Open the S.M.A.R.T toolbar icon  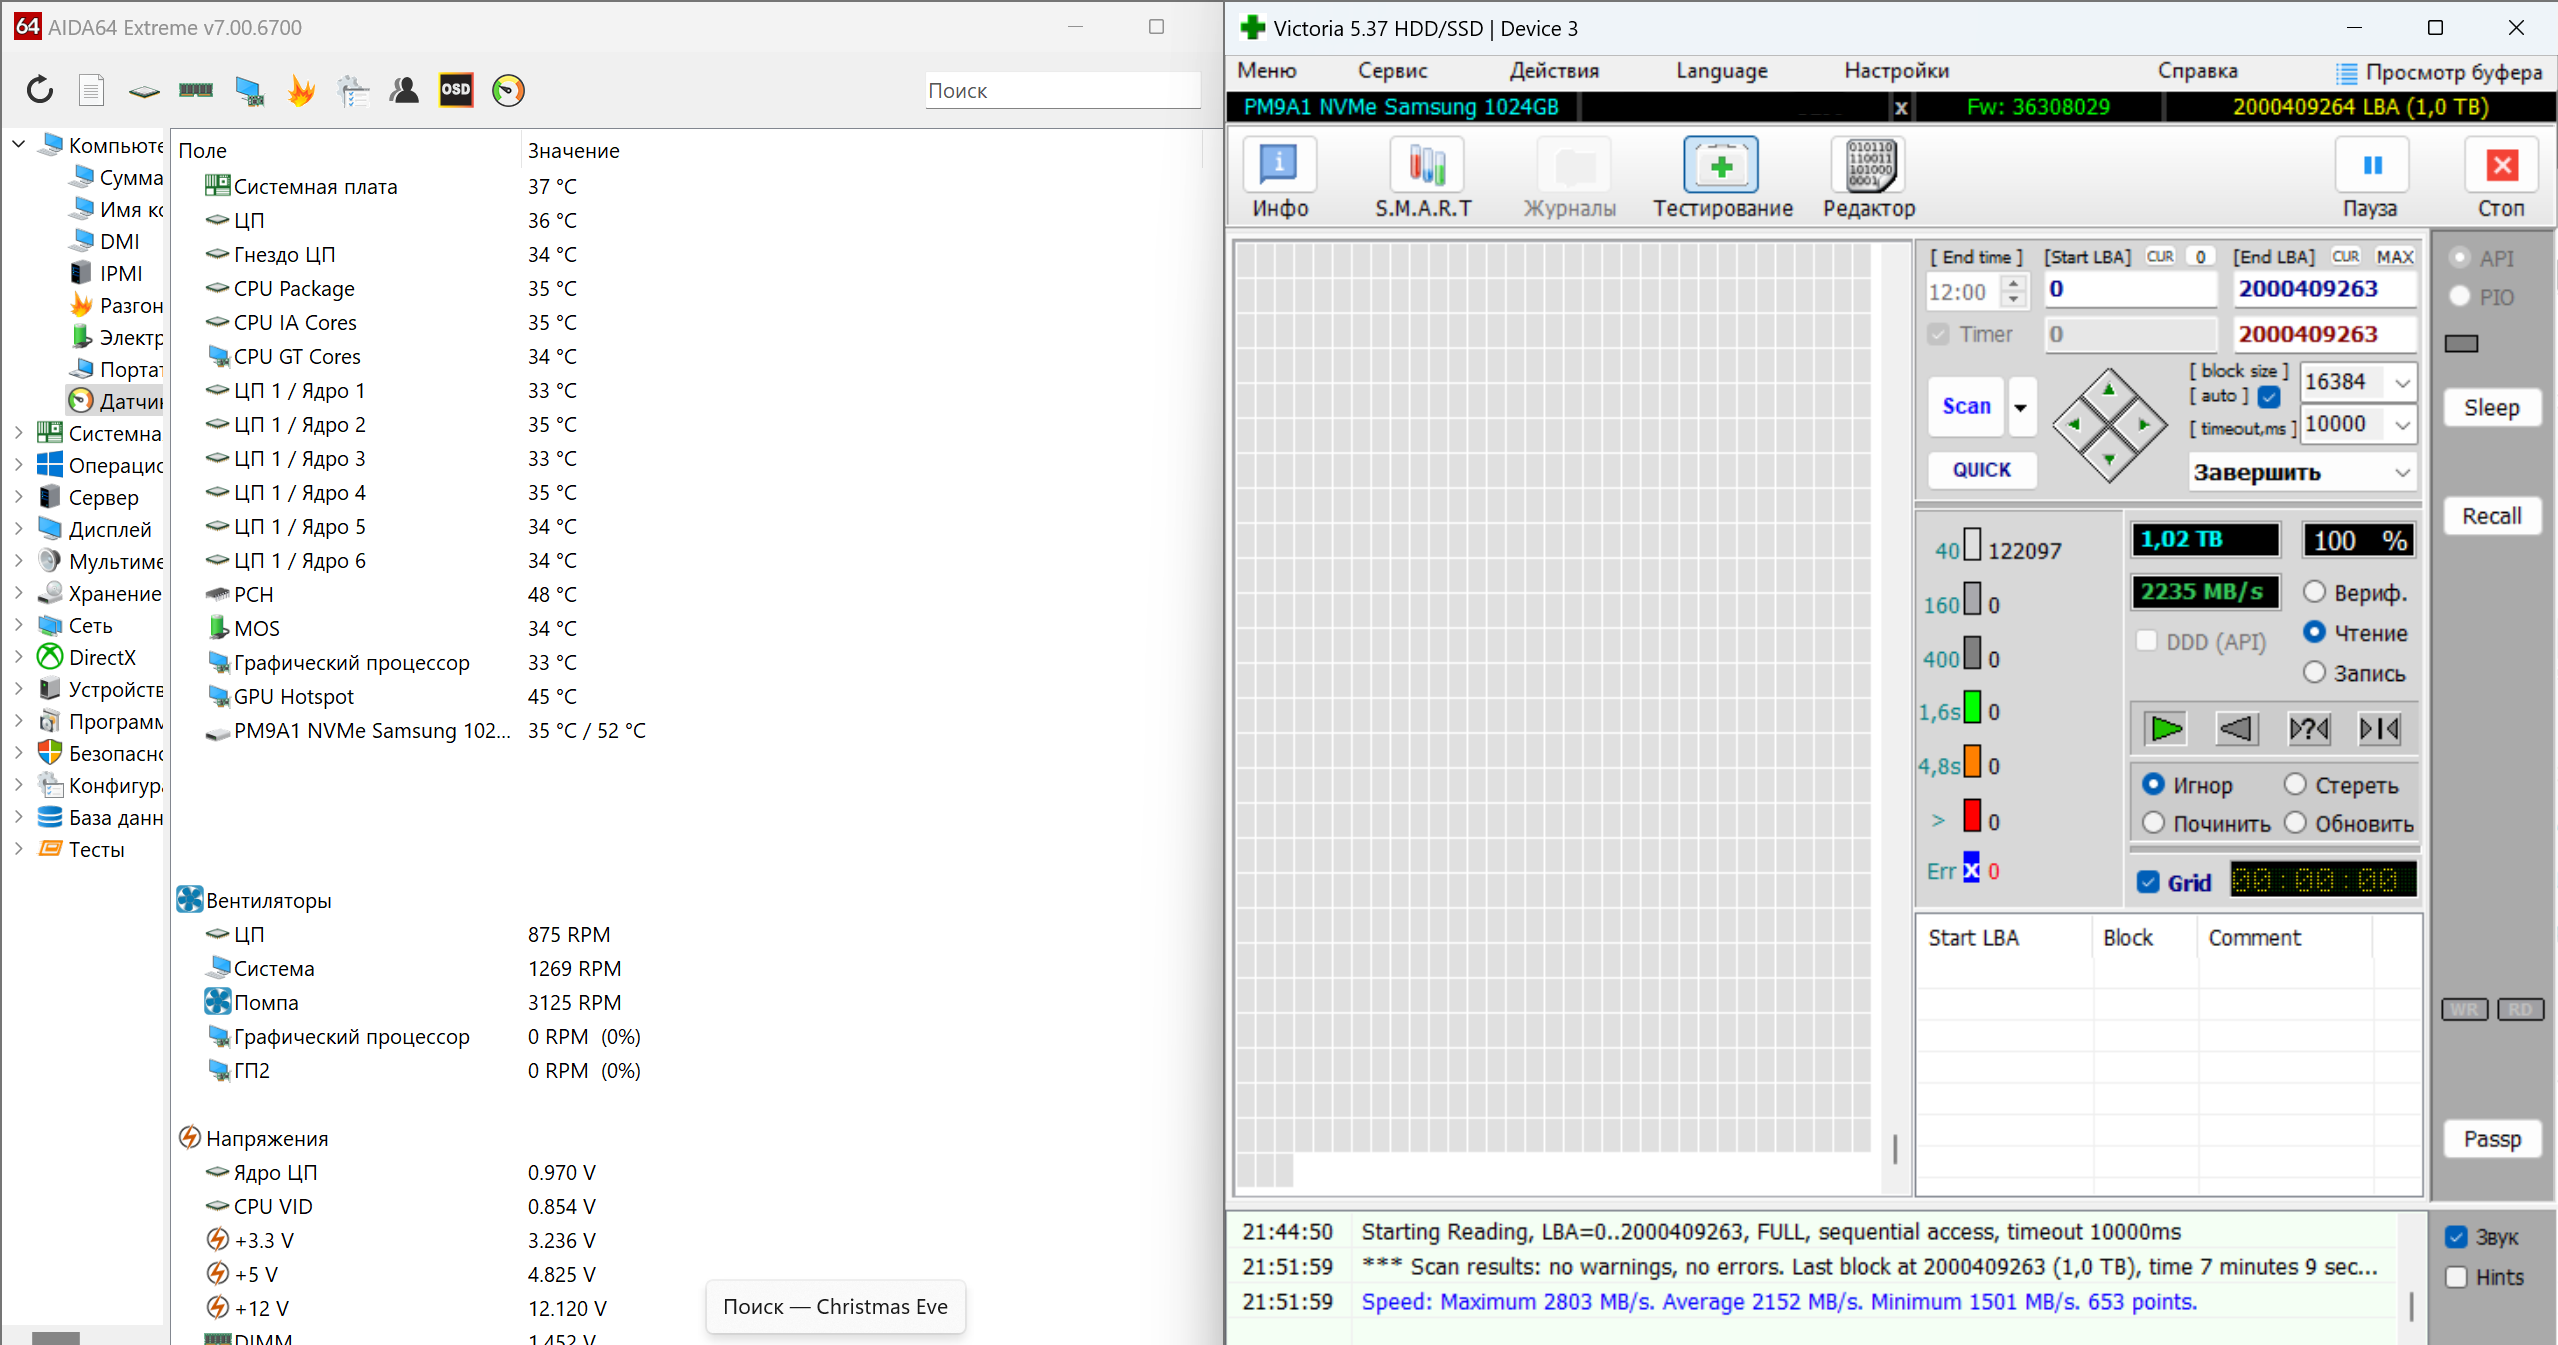coord(1426,166)
